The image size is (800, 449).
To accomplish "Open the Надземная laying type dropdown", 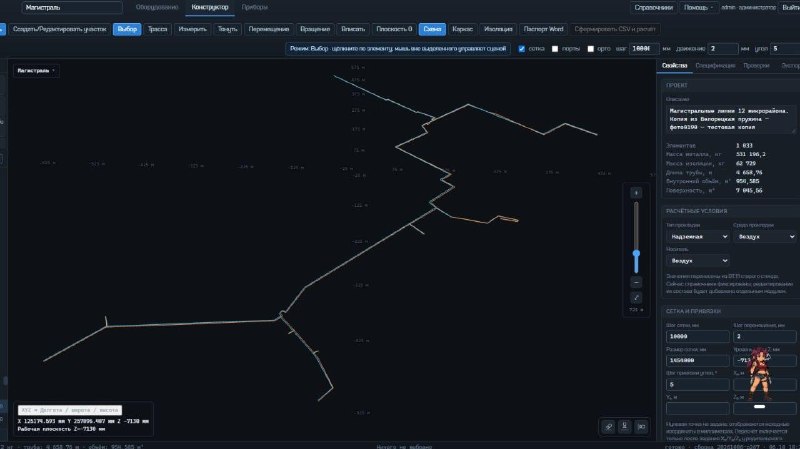I will tap(697, 237).
